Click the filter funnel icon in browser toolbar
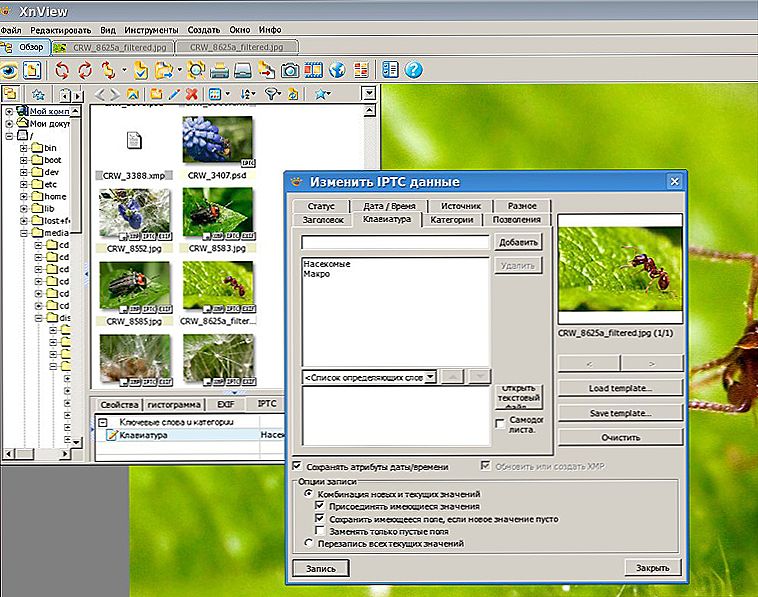 coord(272,94)
